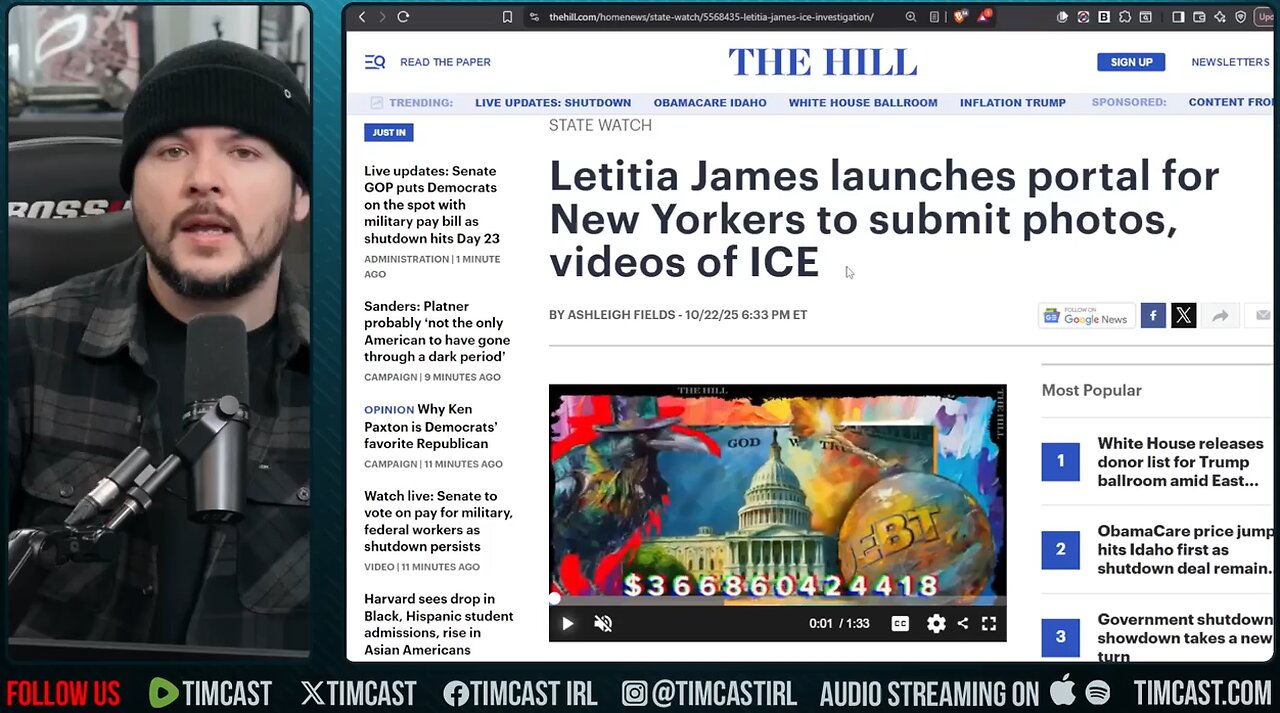Go back with the browser back arrow

coord(362,17)
